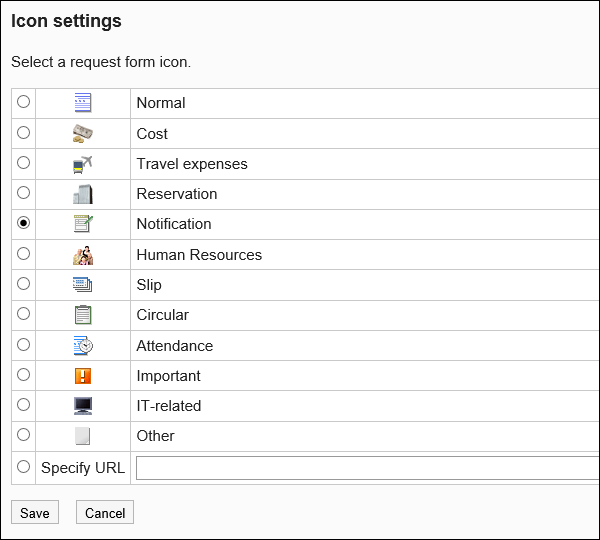Click the 'Attendance' label text

(175, 346)
